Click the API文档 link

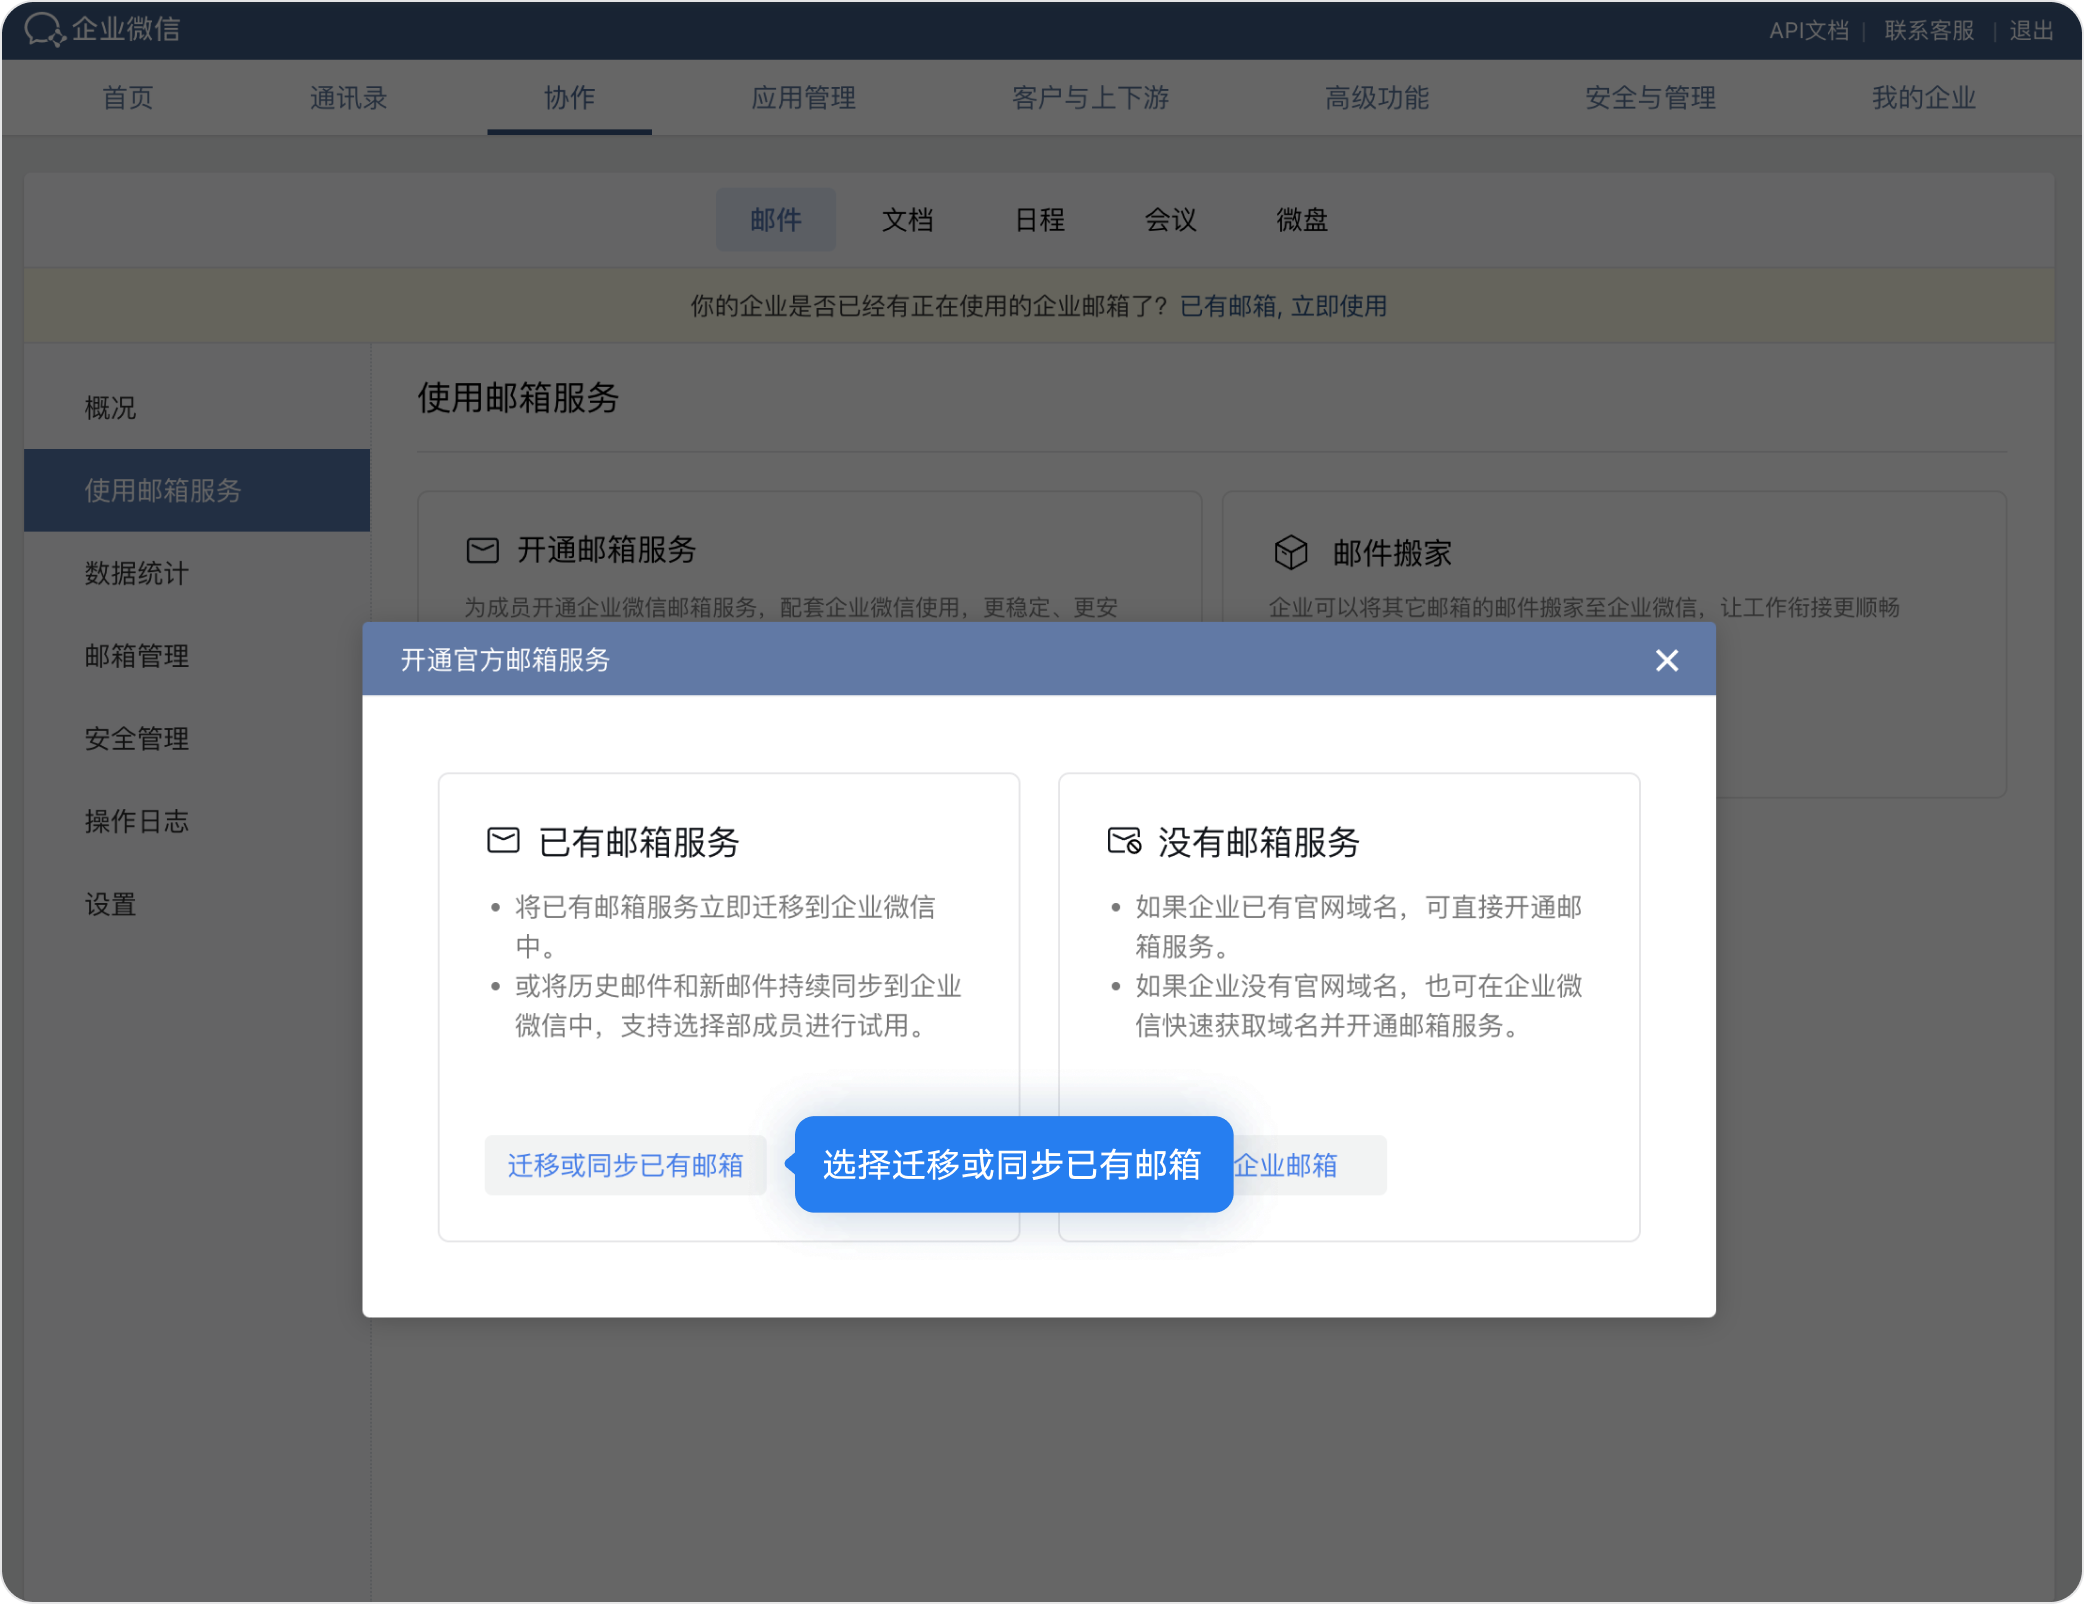(x=1808, y=30)
